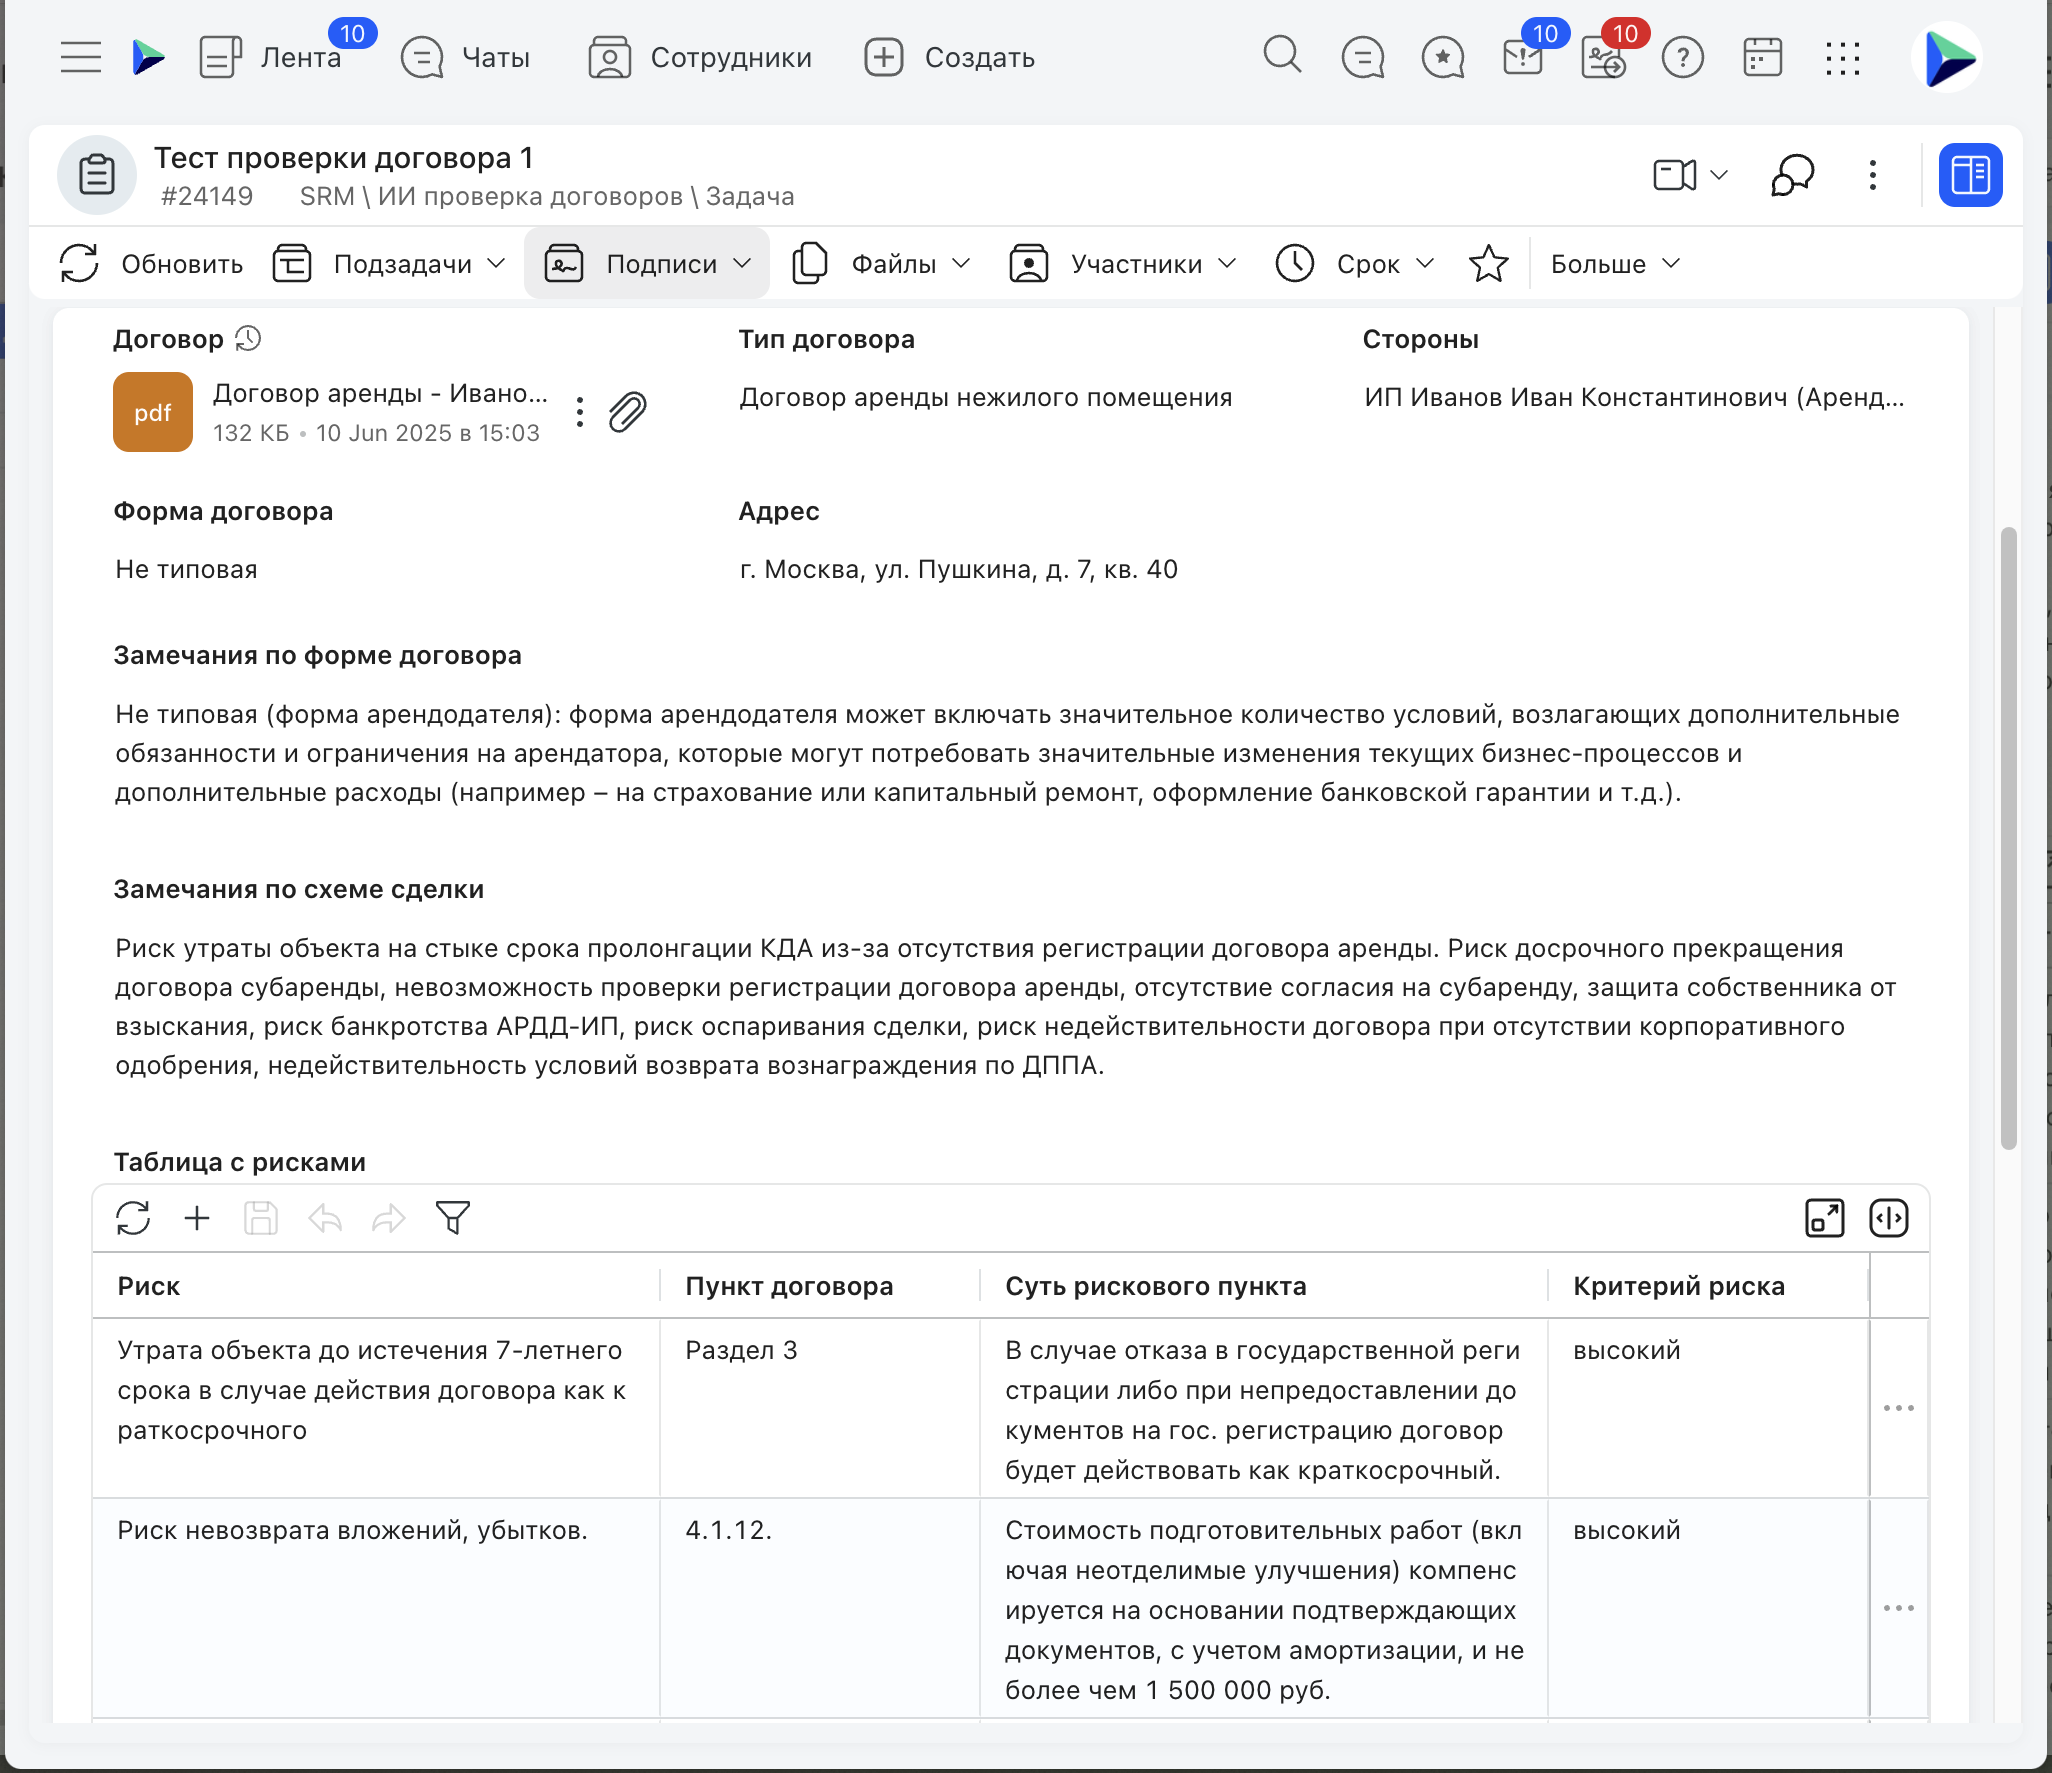Select the 4.1.12. cell
The width and height of the screenshot is (2052, 1773).
click(x=820, y=1608)
